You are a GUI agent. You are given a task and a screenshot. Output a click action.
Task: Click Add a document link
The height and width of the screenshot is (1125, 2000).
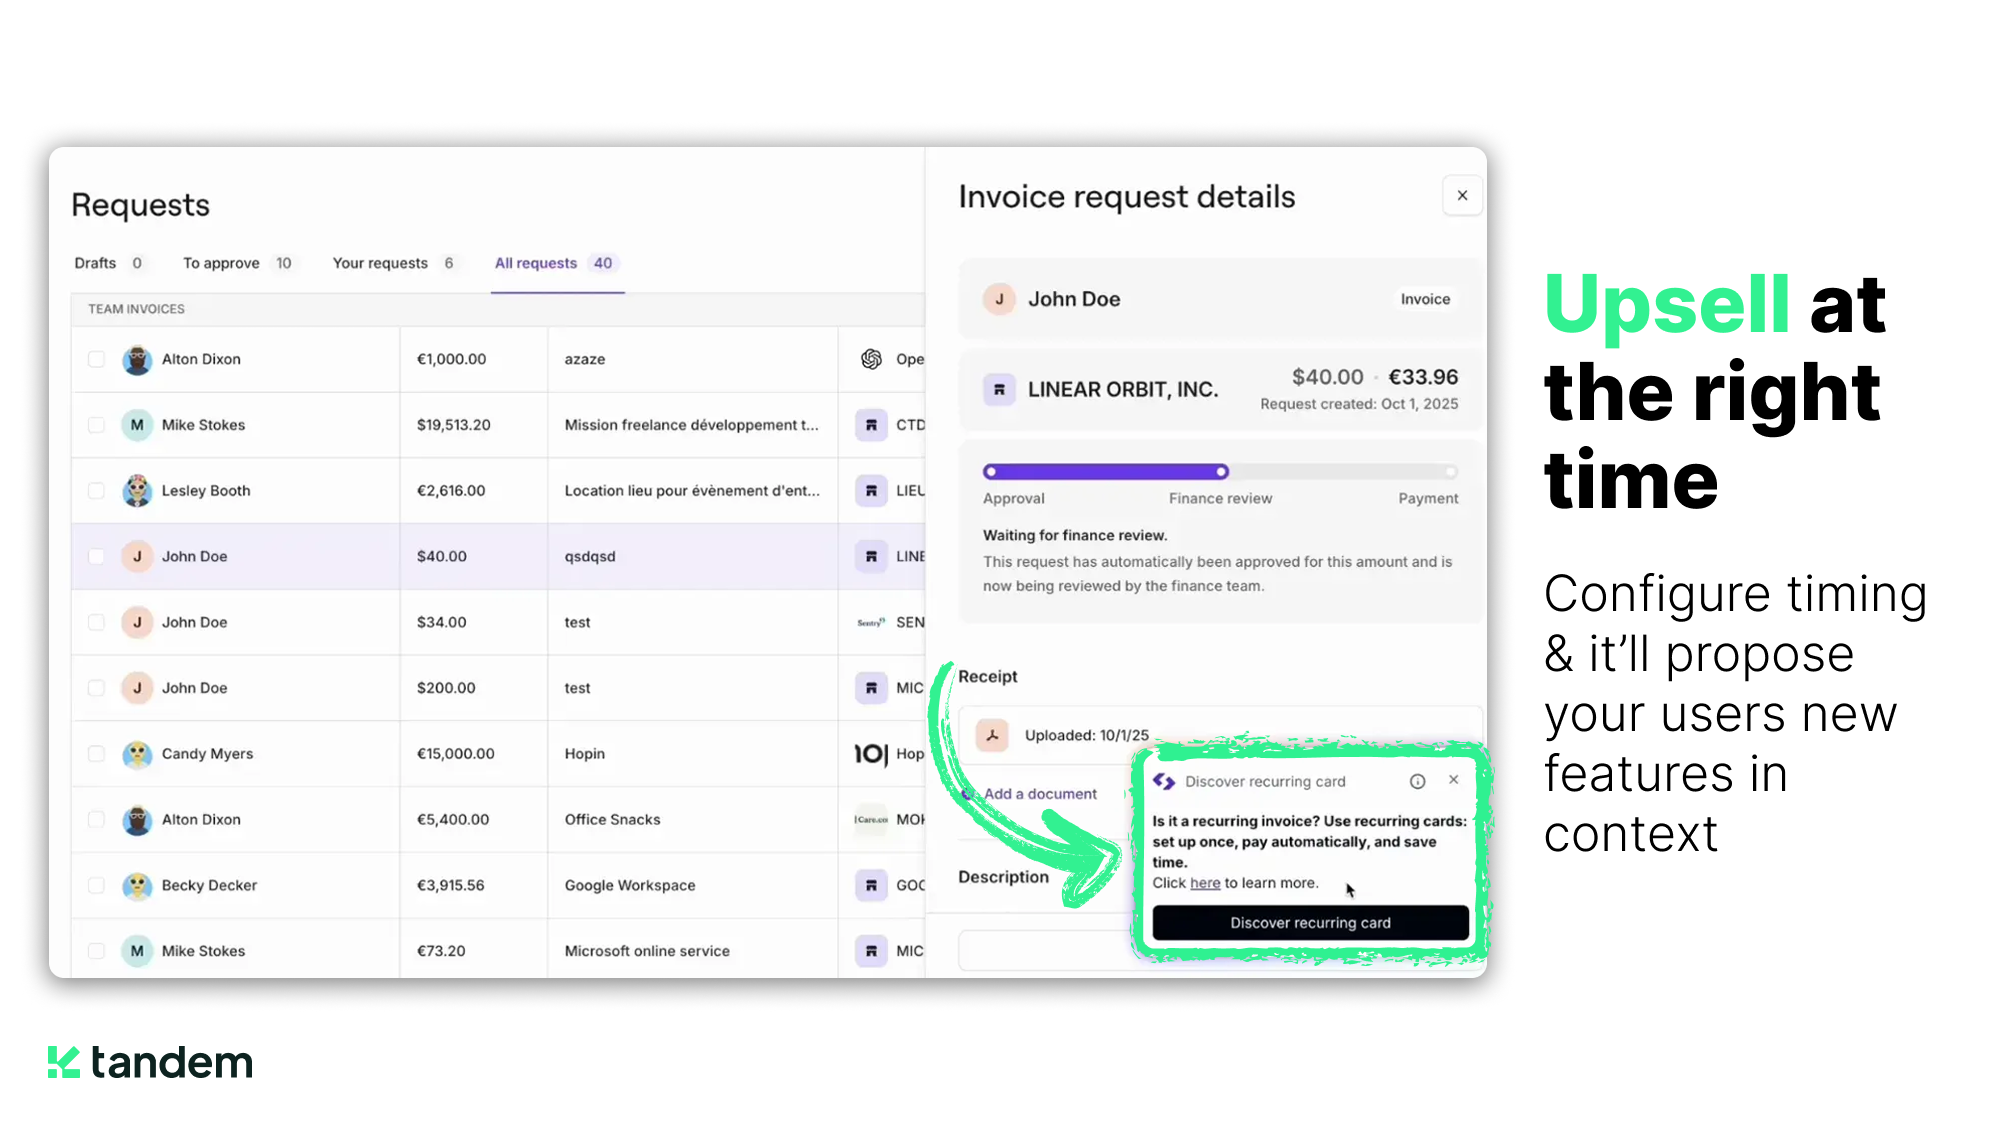click(x=1040, y=794)
